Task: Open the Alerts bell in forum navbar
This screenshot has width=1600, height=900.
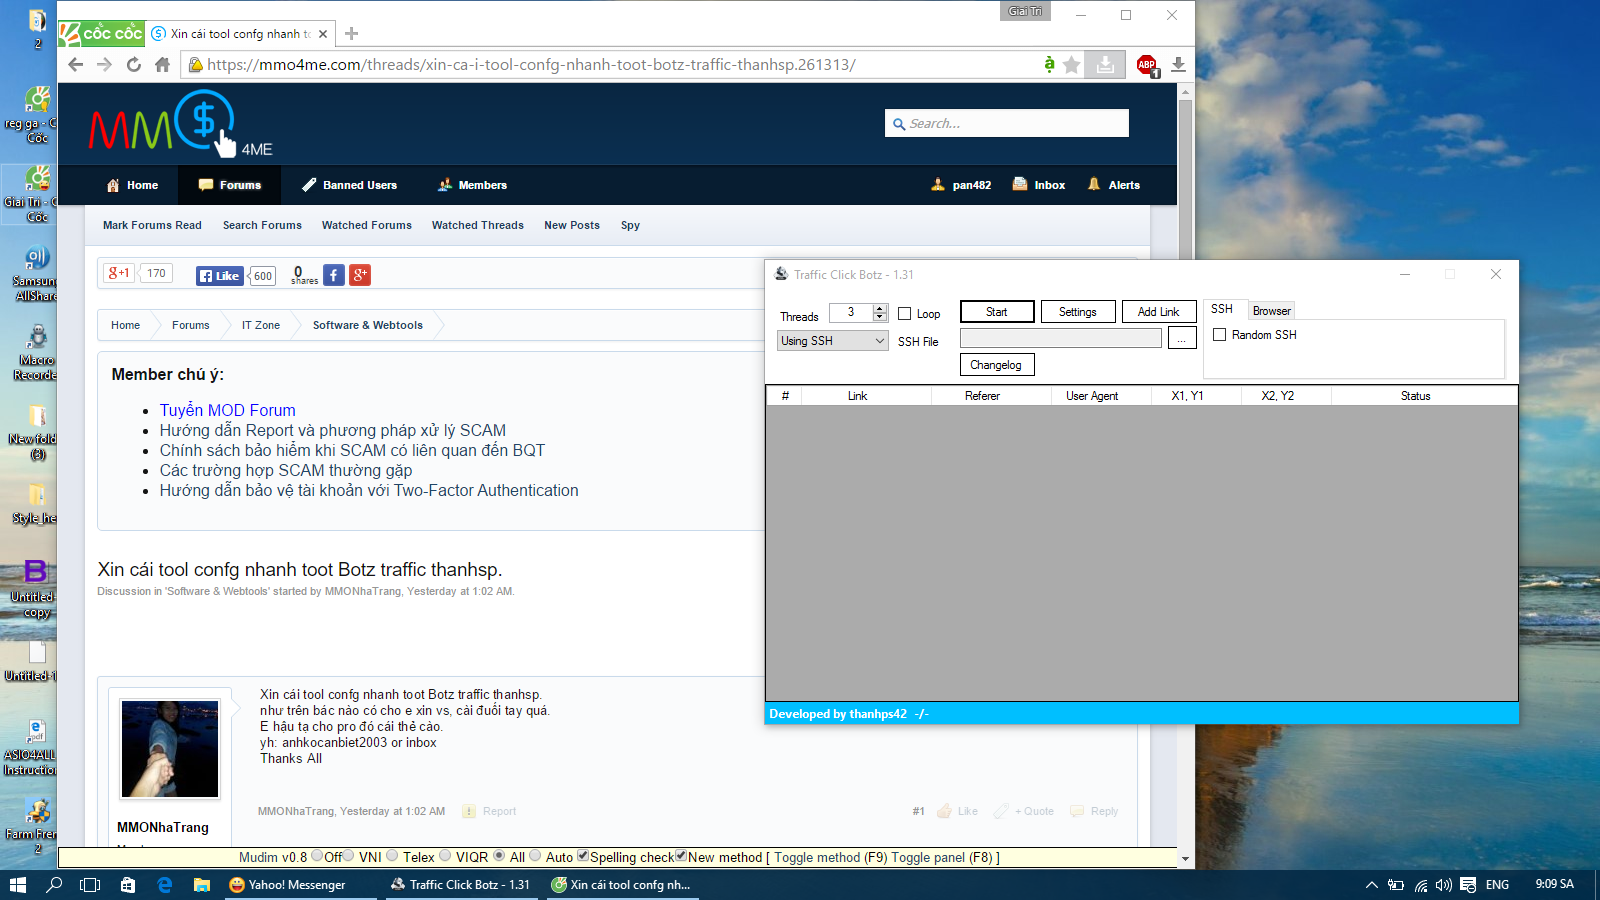Action: 1114,185
